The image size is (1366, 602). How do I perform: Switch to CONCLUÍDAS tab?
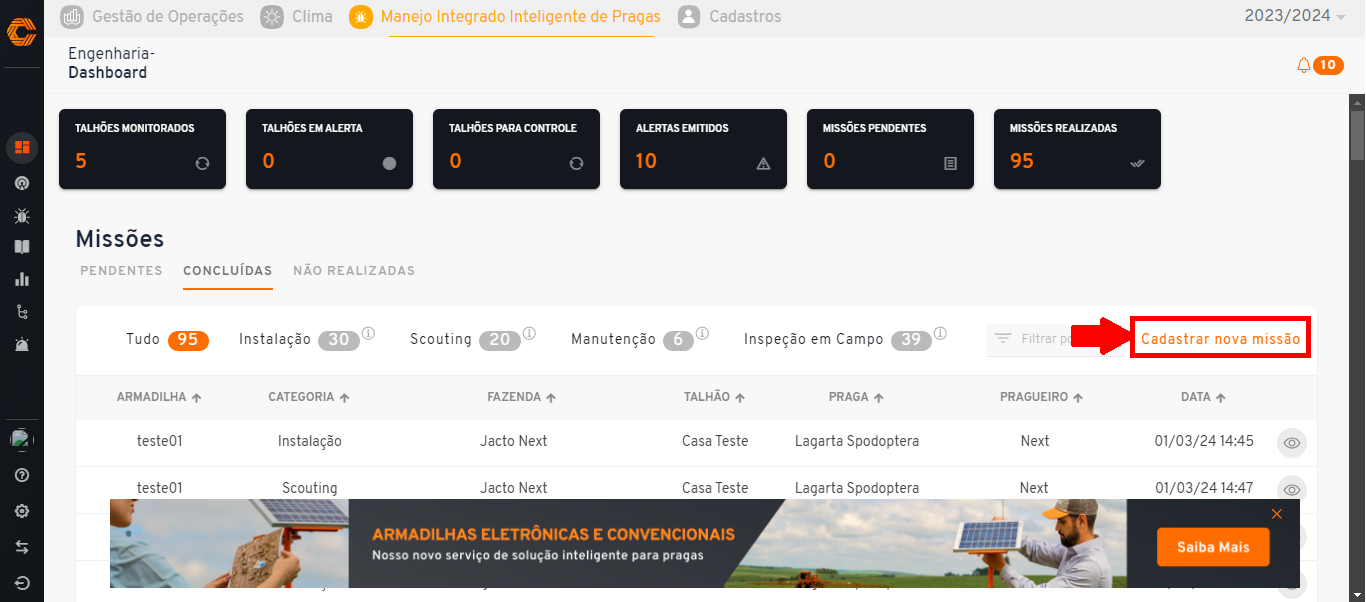228,271
